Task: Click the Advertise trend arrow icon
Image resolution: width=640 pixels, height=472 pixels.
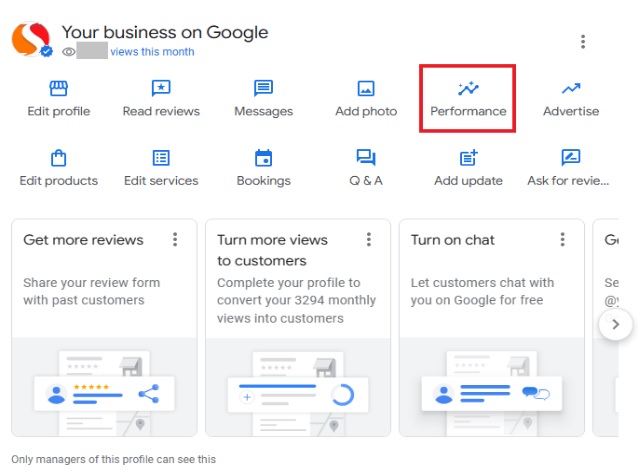Action: click(571, 88)
